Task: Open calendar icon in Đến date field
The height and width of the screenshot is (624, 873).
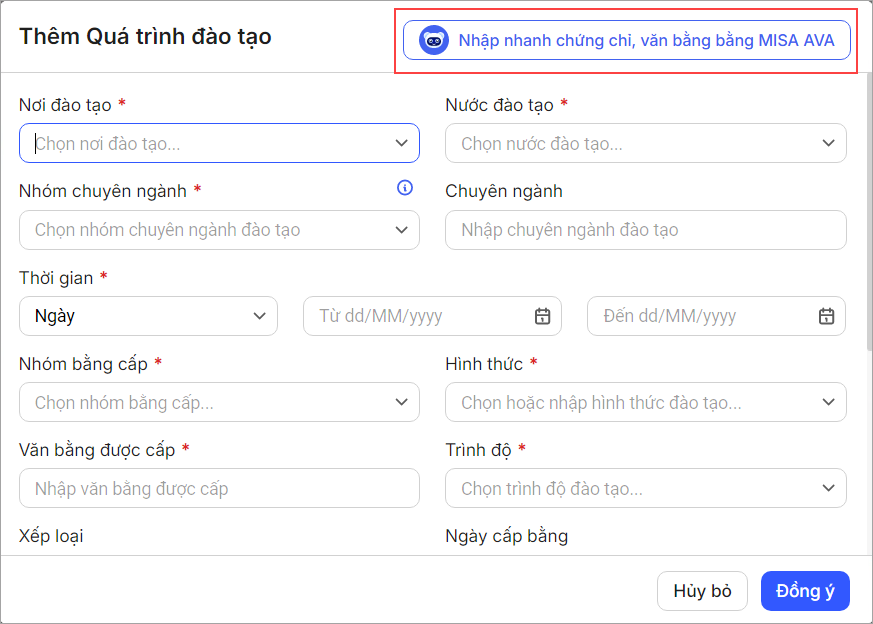Action: pyautogui.click(x=826, y=316)
